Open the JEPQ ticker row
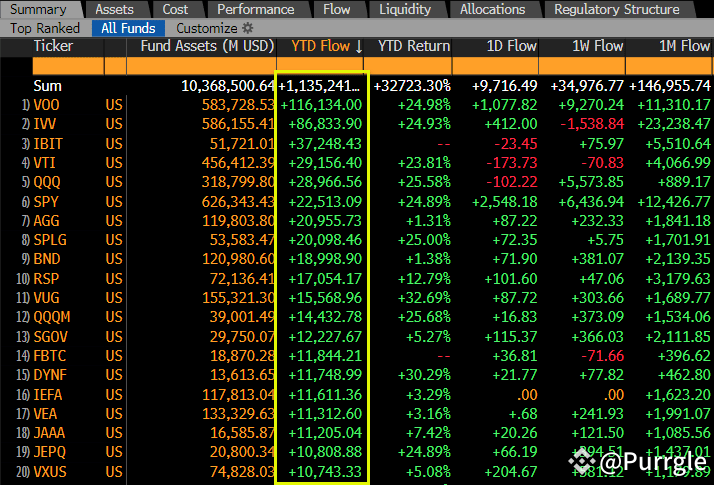This screenshot has width=714, height=485. click(50, 452)
